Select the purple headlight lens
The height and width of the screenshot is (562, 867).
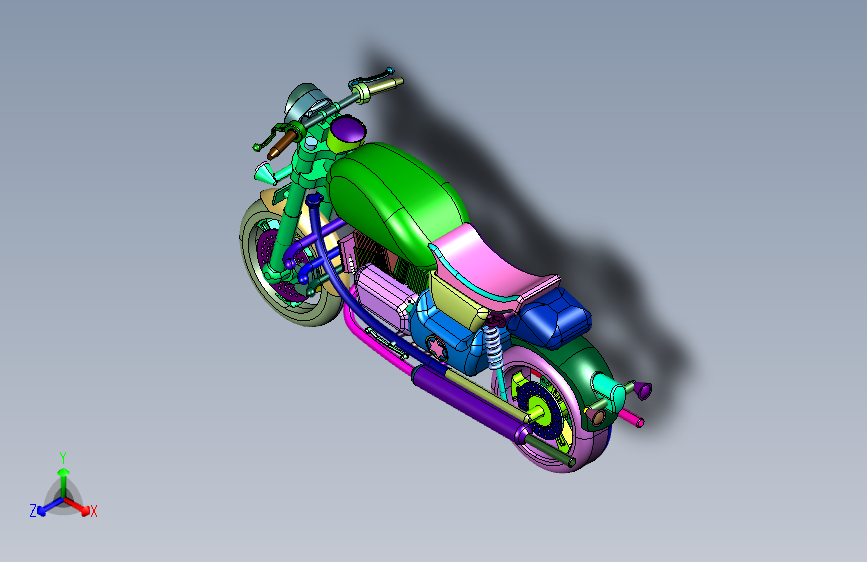coord(349,129)
